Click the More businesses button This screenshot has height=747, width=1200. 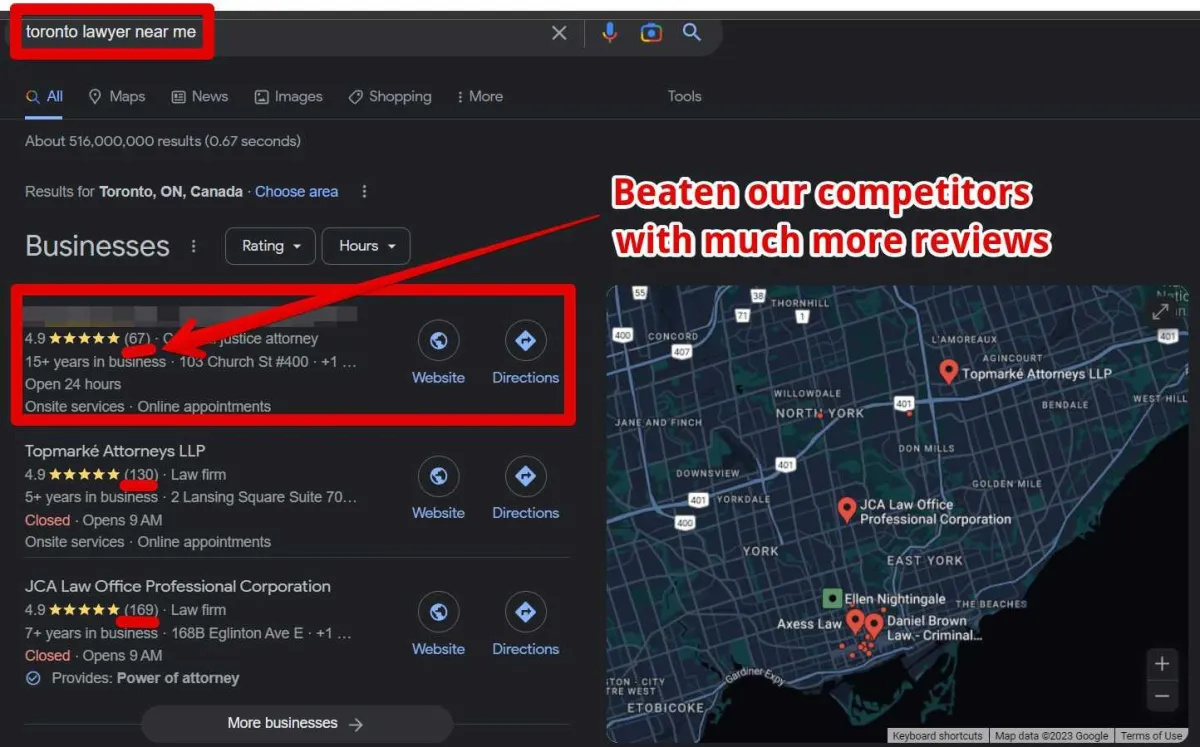point(297,723)
